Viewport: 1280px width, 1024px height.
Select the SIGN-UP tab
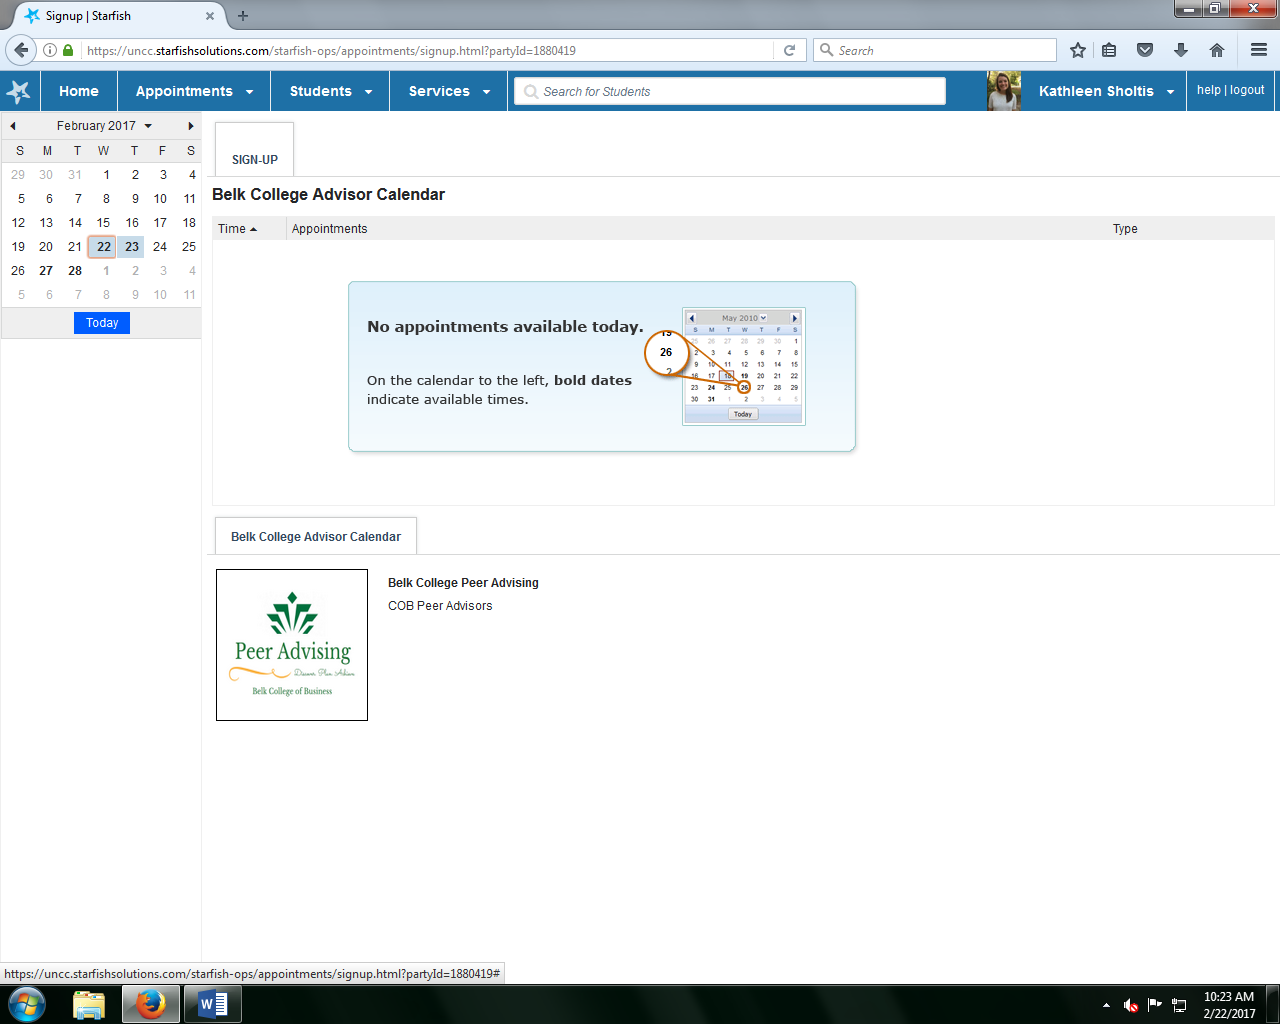[255, 150]
